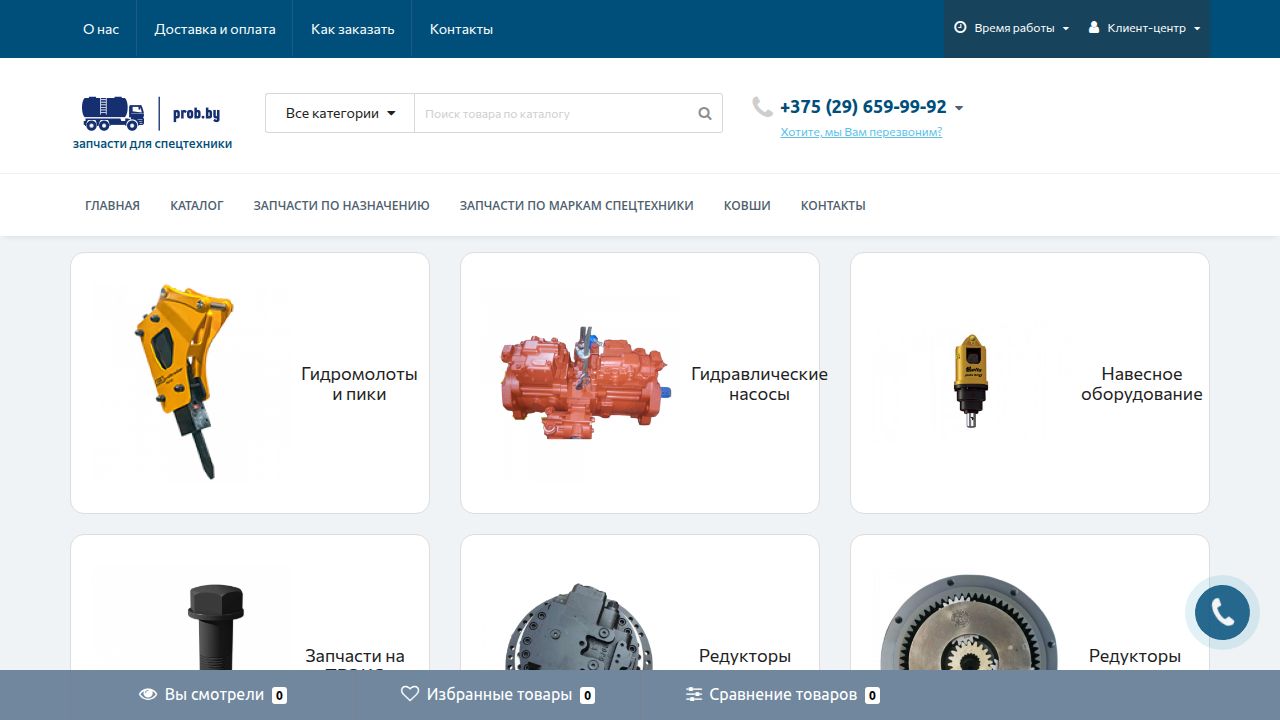Expand phone numbers dropdown arrow
The image size is (1280, 720).
(x=959, y=108)
